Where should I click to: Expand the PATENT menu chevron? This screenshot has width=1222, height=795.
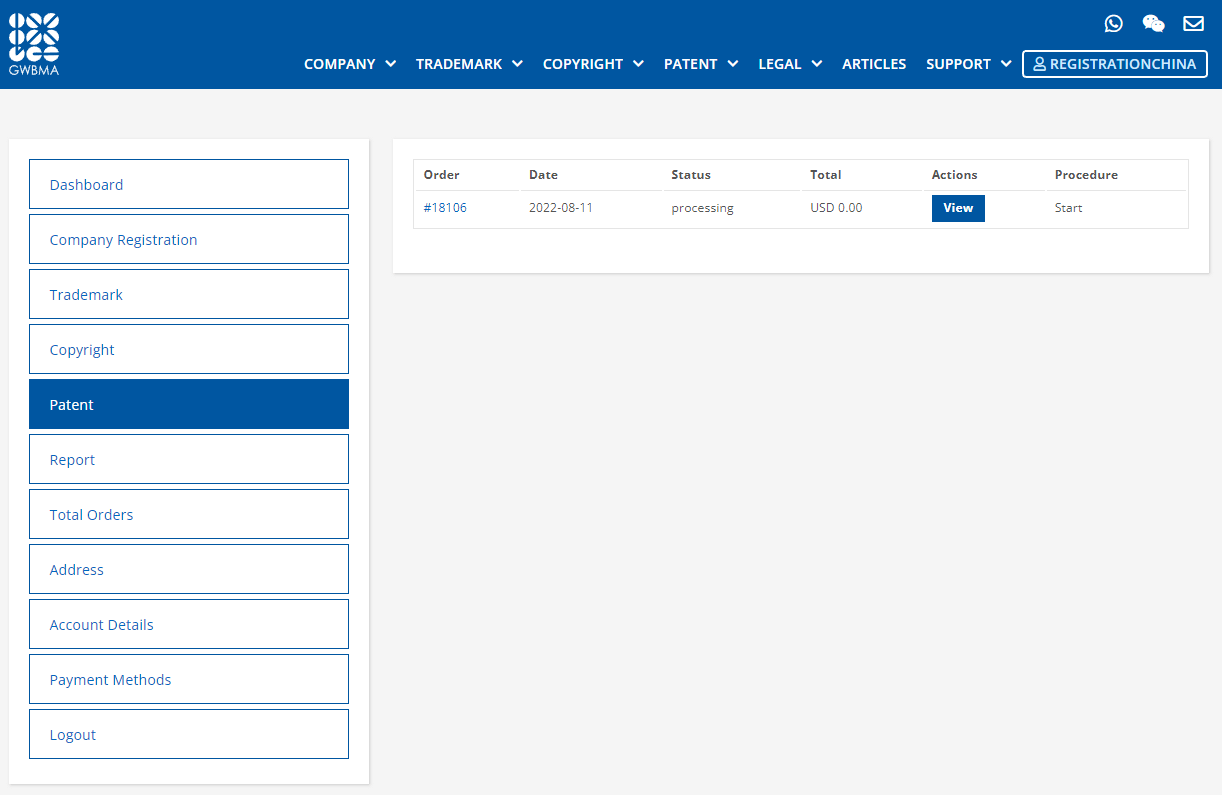[733, 64]
